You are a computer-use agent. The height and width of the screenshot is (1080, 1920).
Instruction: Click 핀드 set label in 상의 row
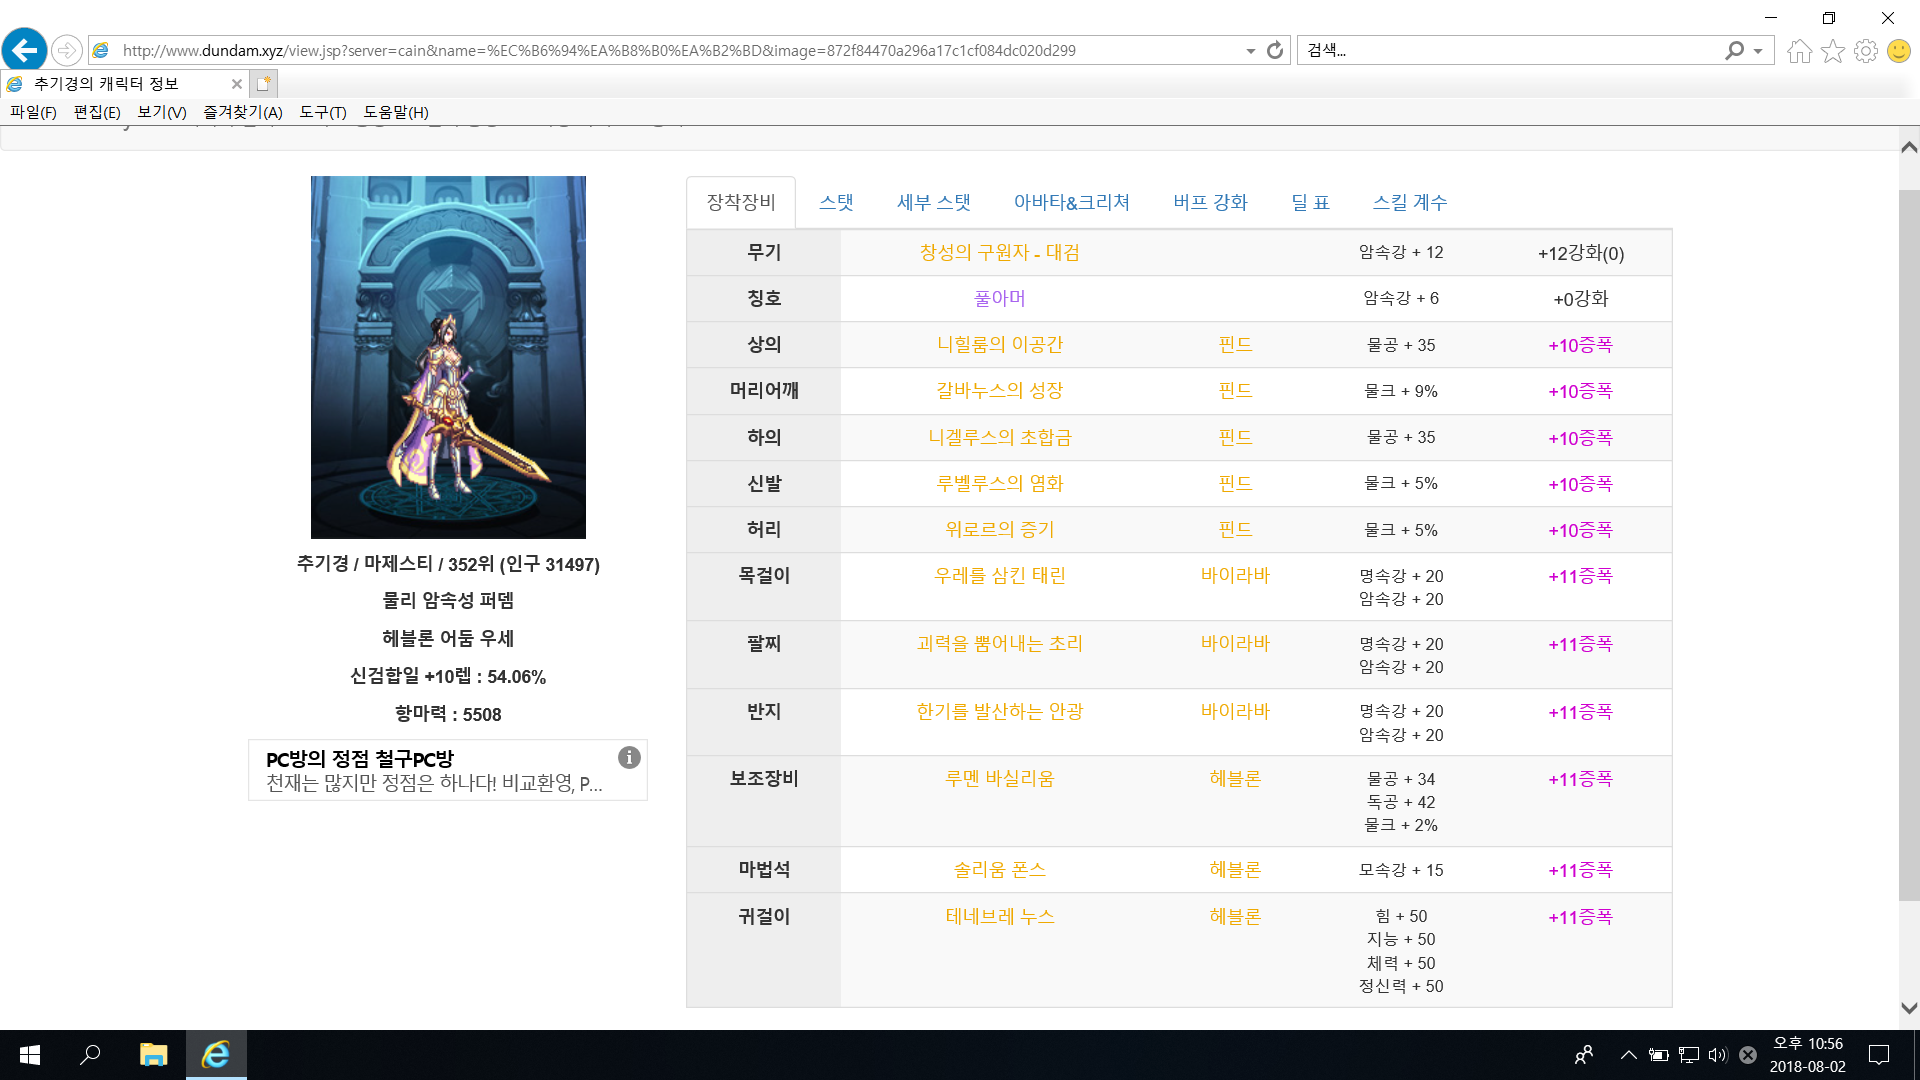[1235, 344]
